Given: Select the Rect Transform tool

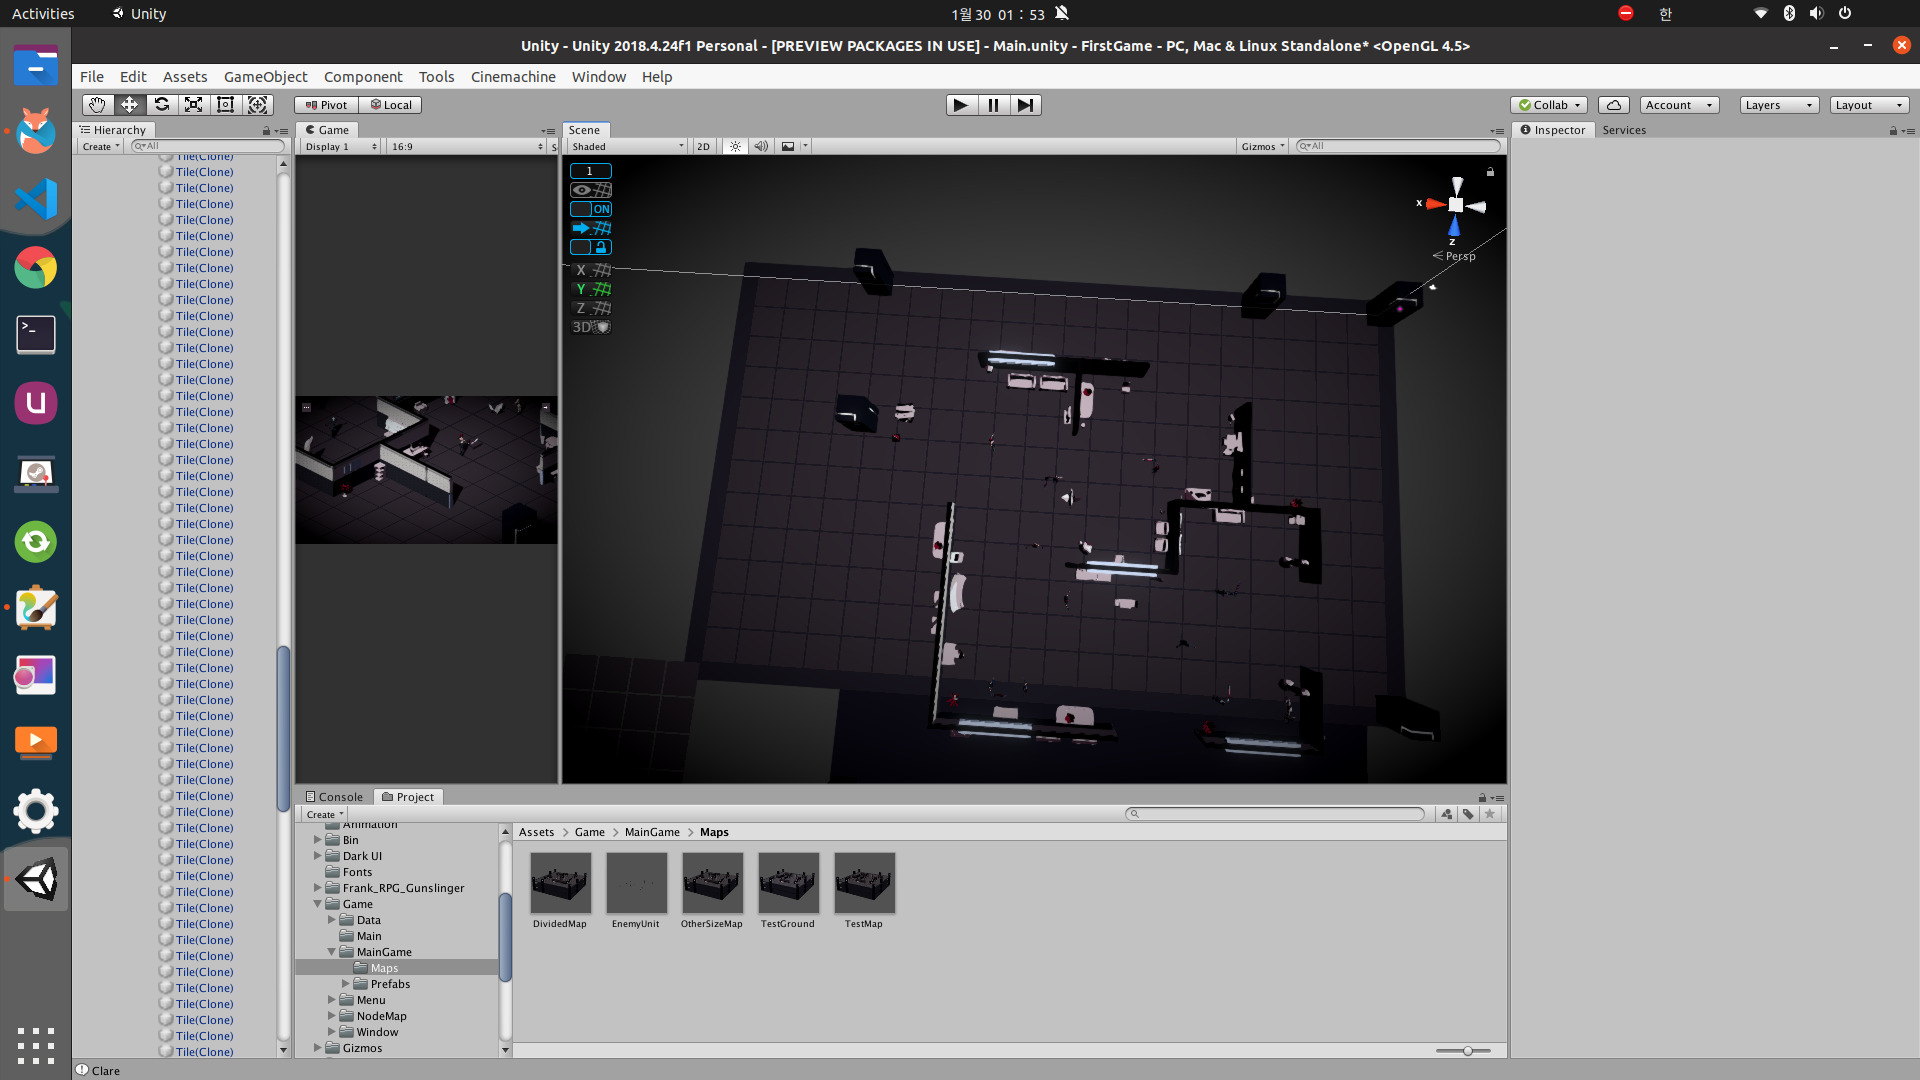Looking at the screenshot, I should click(225, 105).
